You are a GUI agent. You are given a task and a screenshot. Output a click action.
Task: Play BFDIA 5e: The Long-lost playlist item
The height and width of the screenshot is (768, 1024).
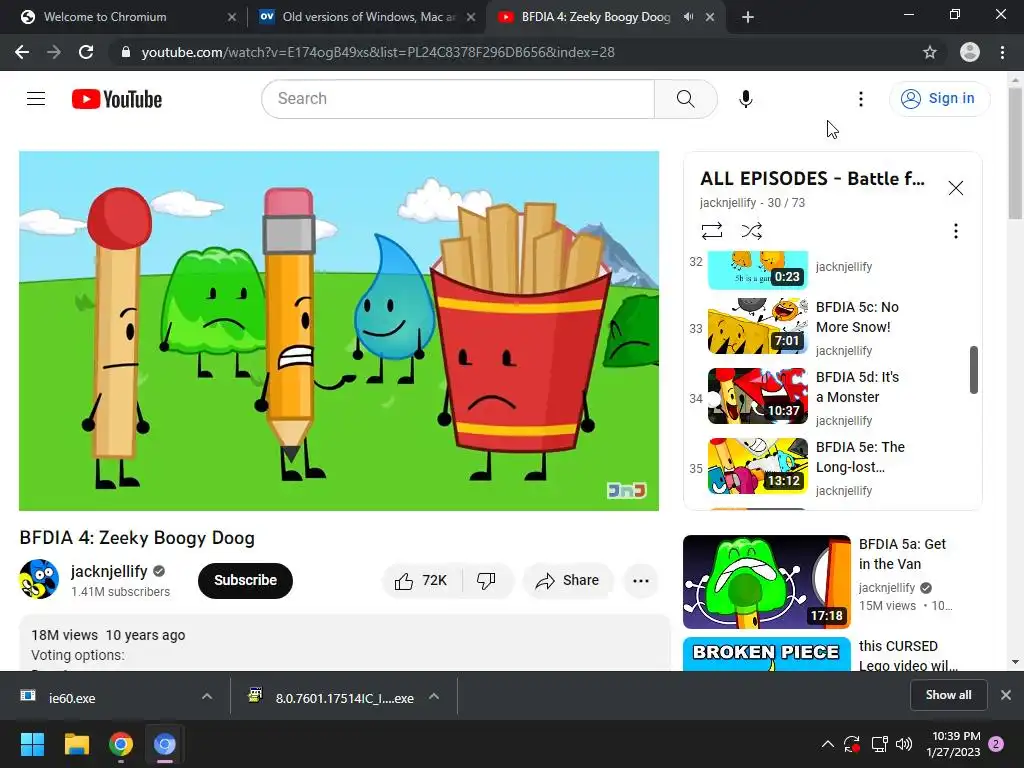tap(827, 468)
